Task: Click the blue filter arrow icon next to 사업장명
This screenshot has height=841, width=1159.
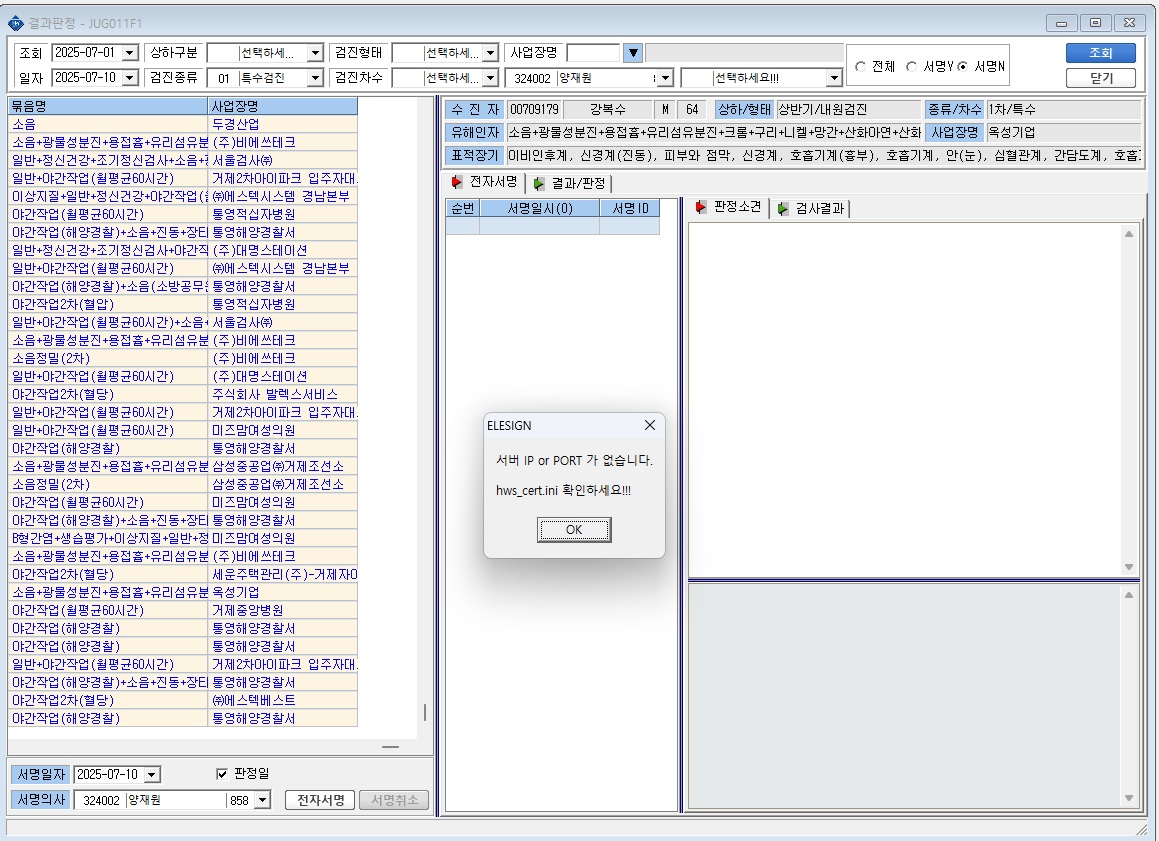Action: (x=633, y=52)
